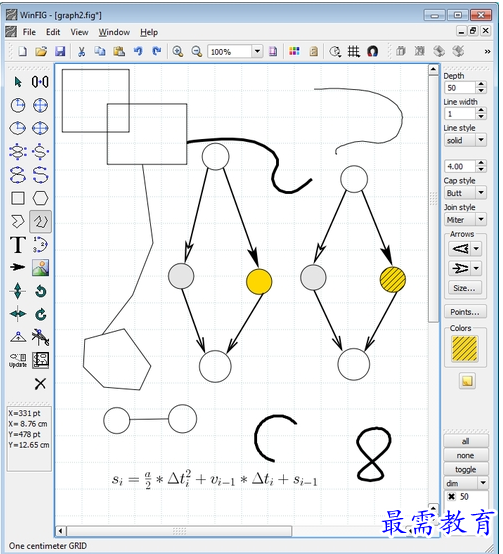Open the zoom percentage dropdown
This screenshot has height=554, width=503.
coord(257,52)
